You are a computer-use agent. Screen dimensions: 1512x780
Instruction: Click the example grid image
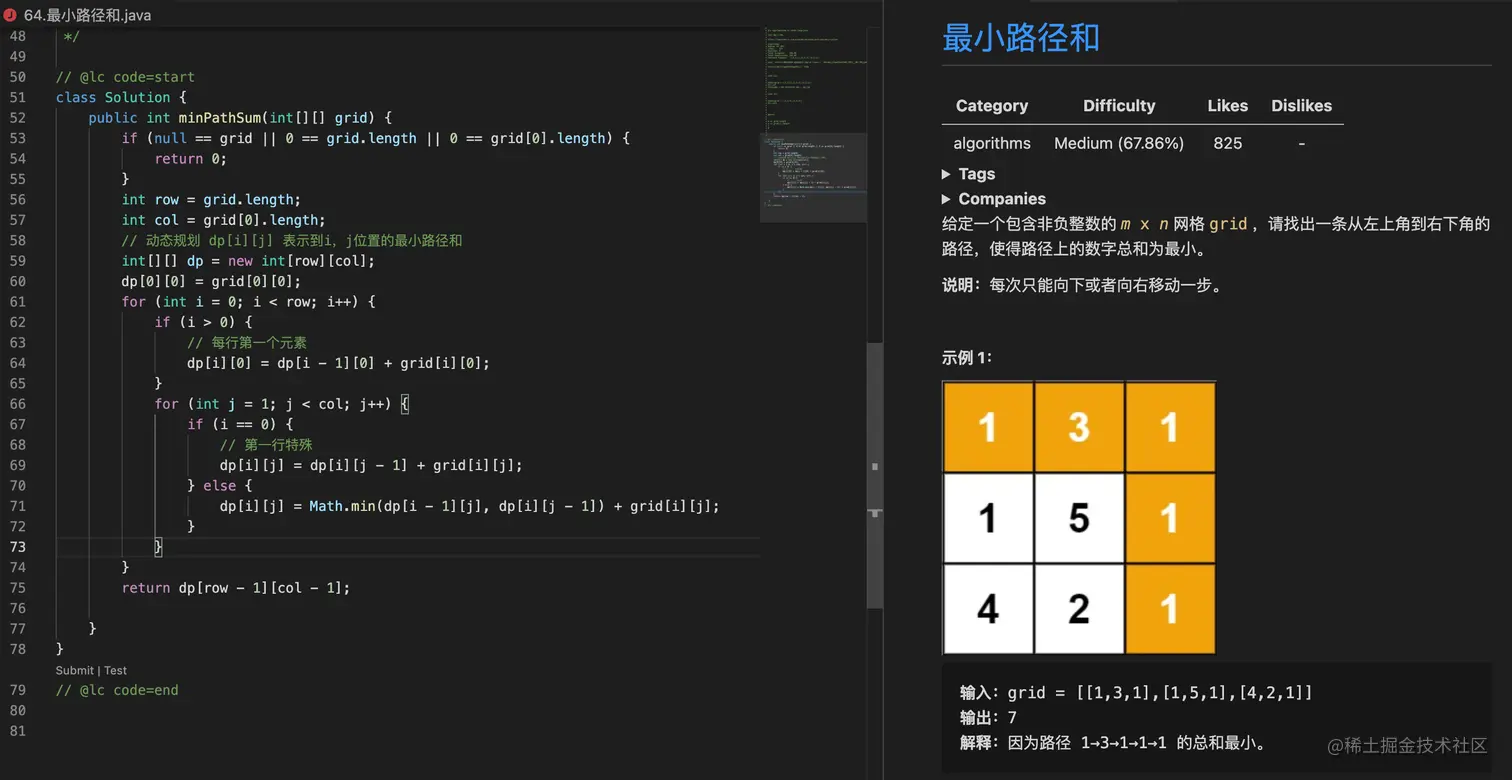(x=1079, y=518)
